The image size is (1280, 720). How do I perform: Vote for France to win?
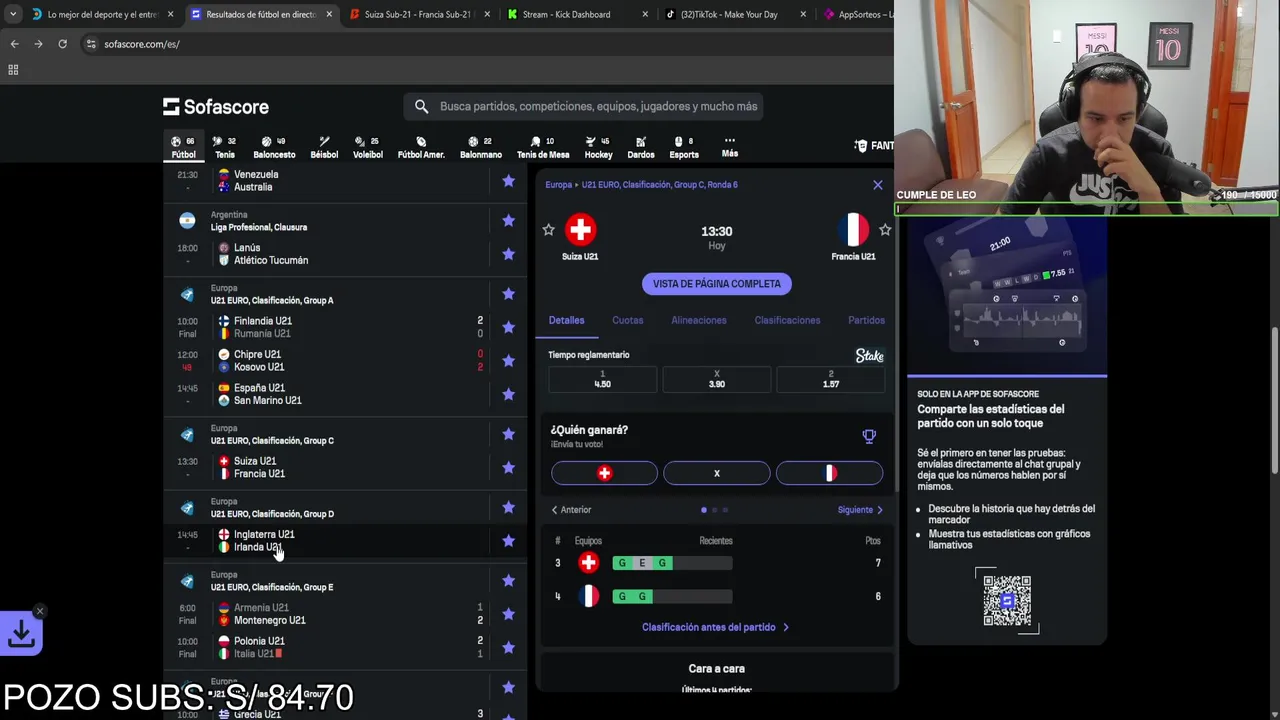[x=830, y=473]
